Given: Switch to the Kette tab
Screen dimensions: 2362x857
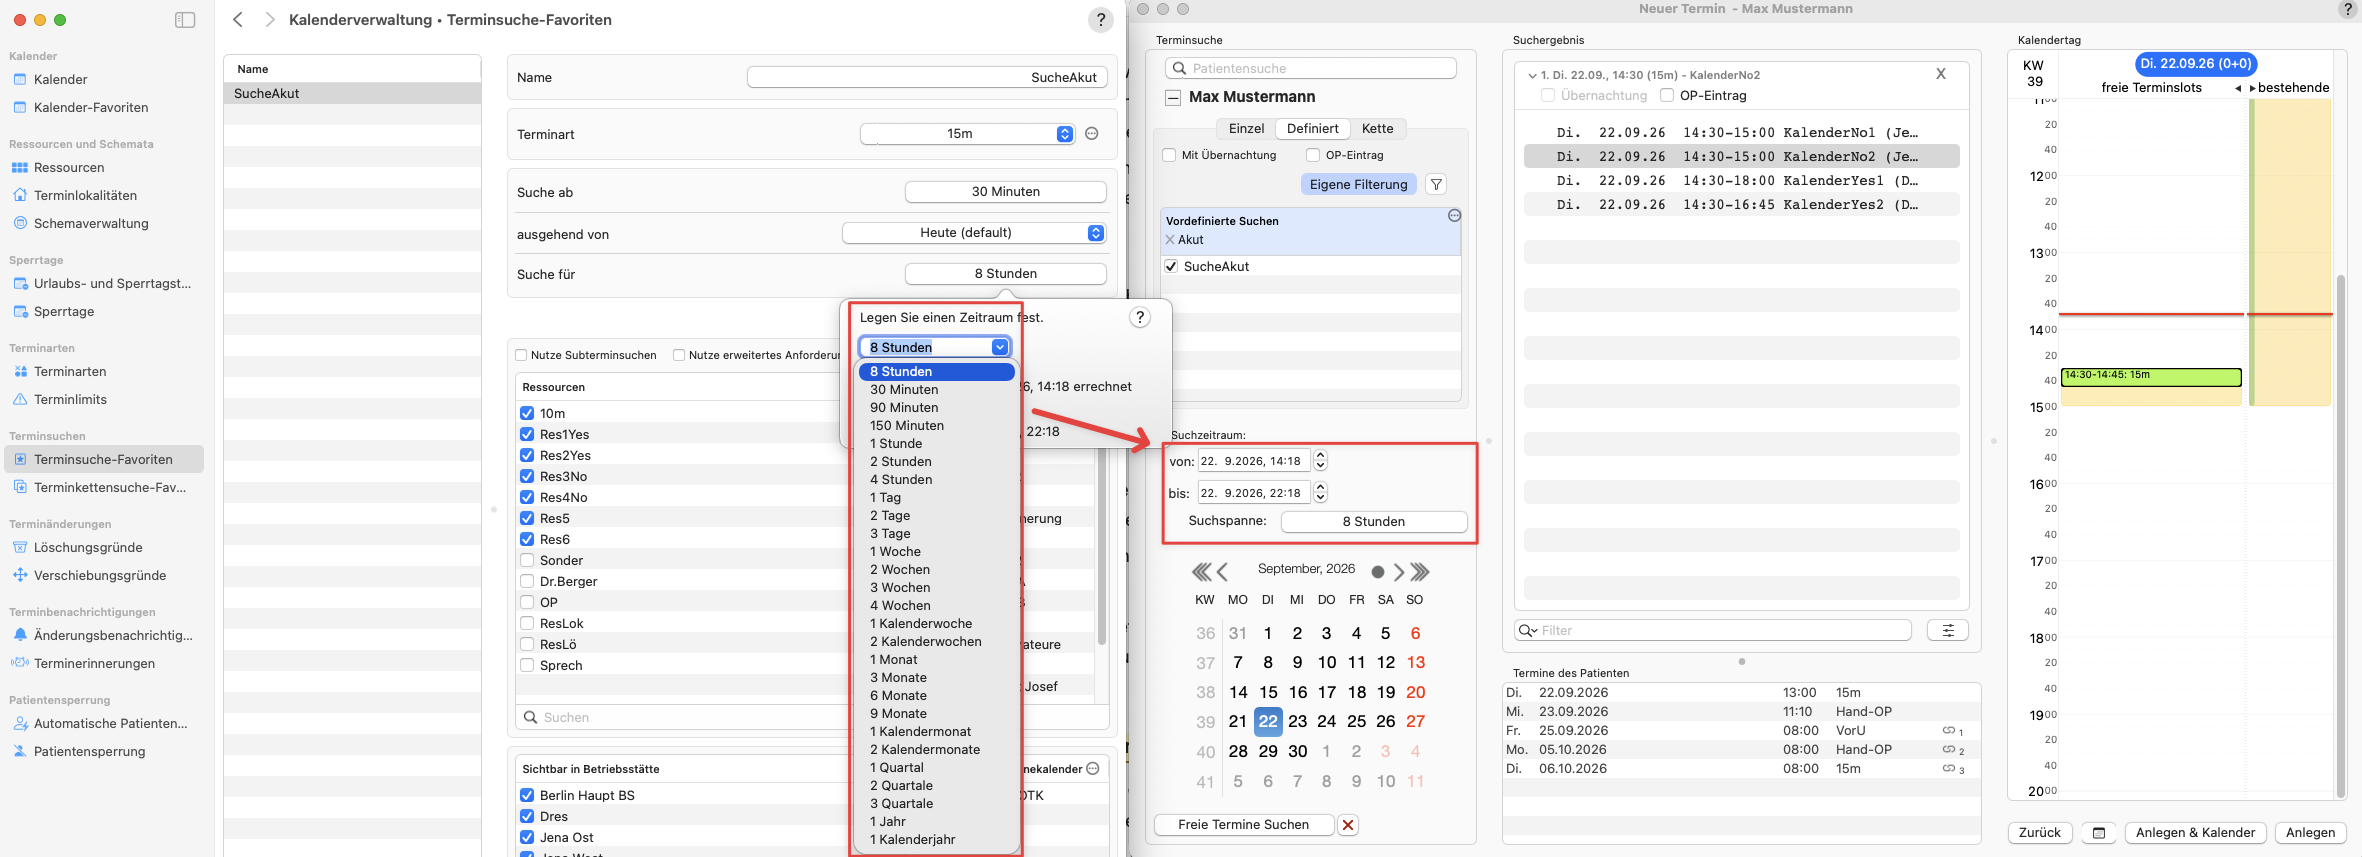Looking at the screenshot, I should (1377, 129).
